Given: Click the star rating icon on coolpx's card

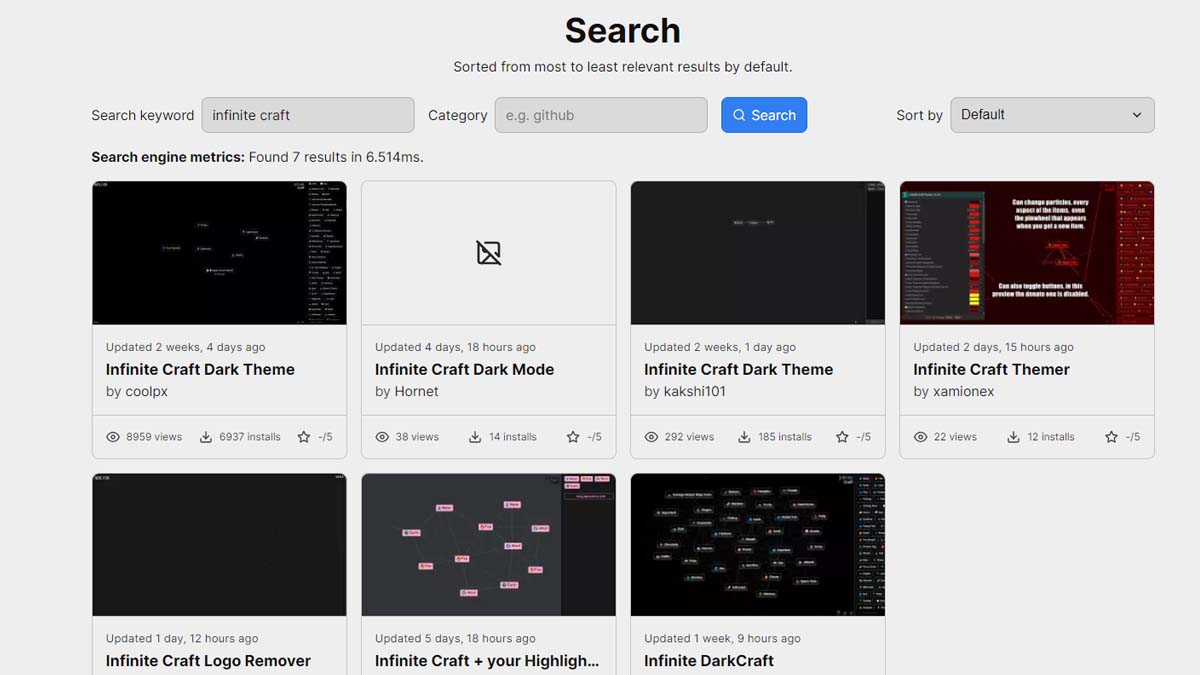Looking at the screenshot, I should tap(304, 437).
